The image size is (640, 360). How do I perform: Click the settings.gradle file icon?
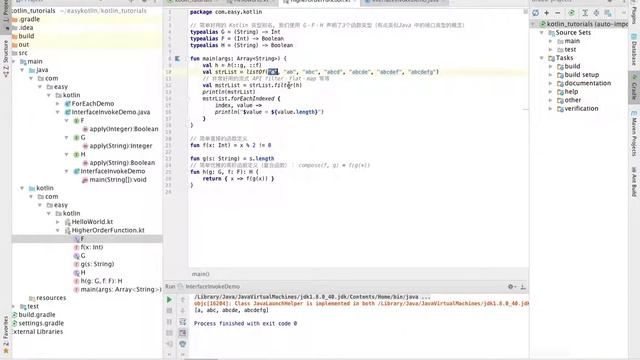click(15, 323)
